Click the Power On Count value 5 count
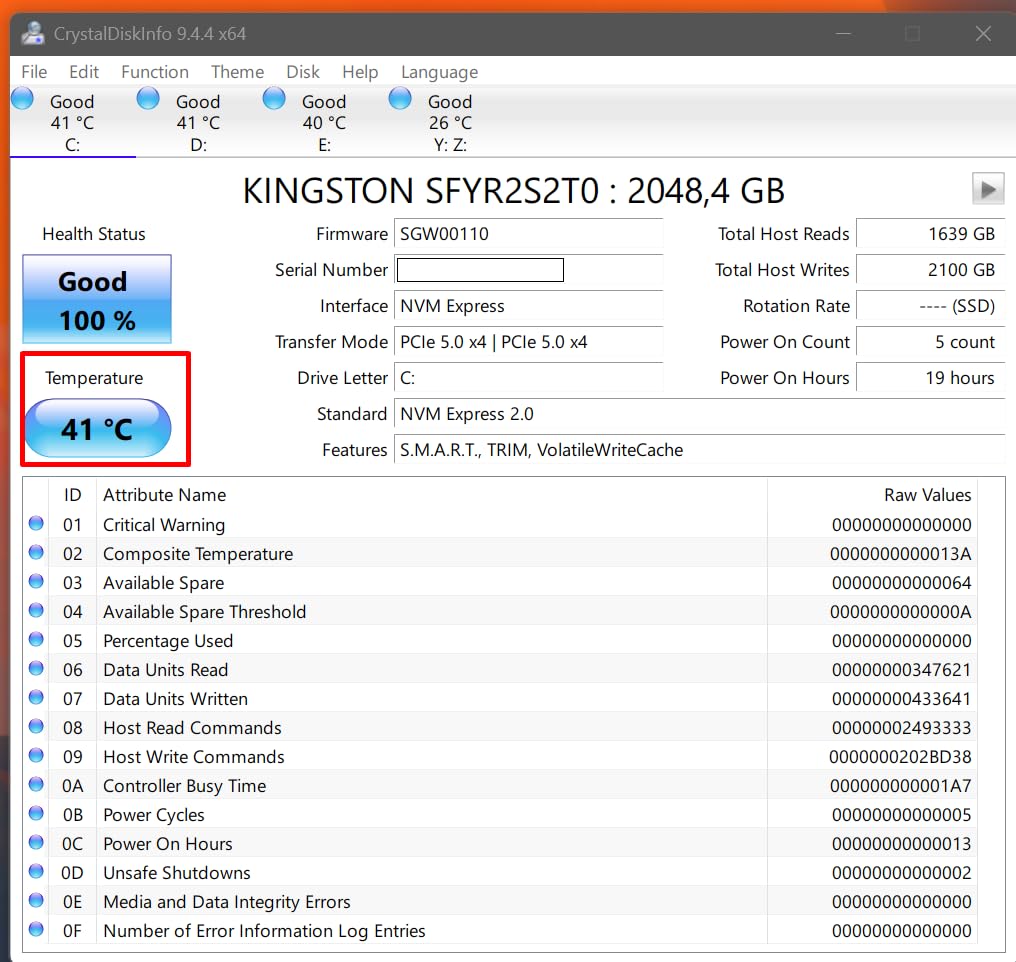Screen dimensions: 1016x962 click(930, 342)
